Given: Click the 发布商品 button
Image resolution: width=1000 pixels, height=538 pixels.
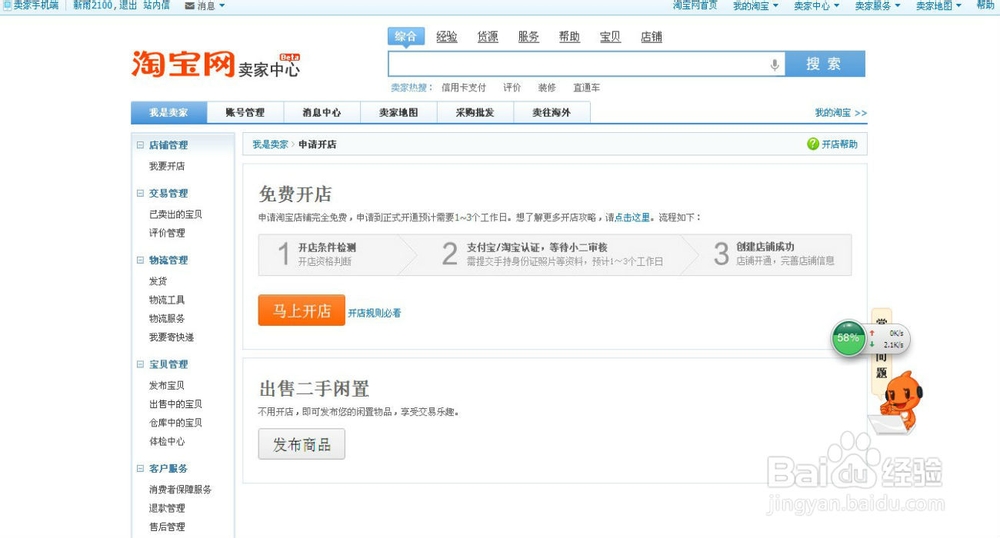Looking at the screenshot, I should click(x=302, y=444).
